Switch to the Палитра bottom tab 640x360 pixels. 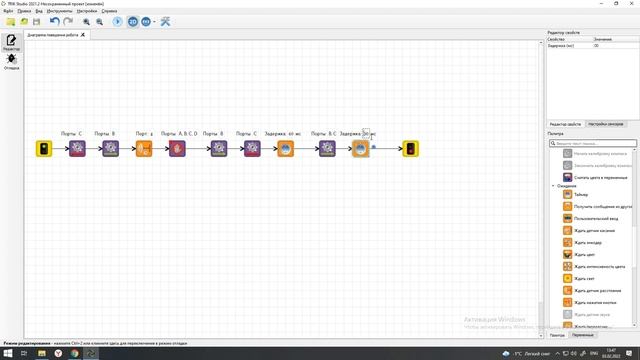click(x=557, y=335)
